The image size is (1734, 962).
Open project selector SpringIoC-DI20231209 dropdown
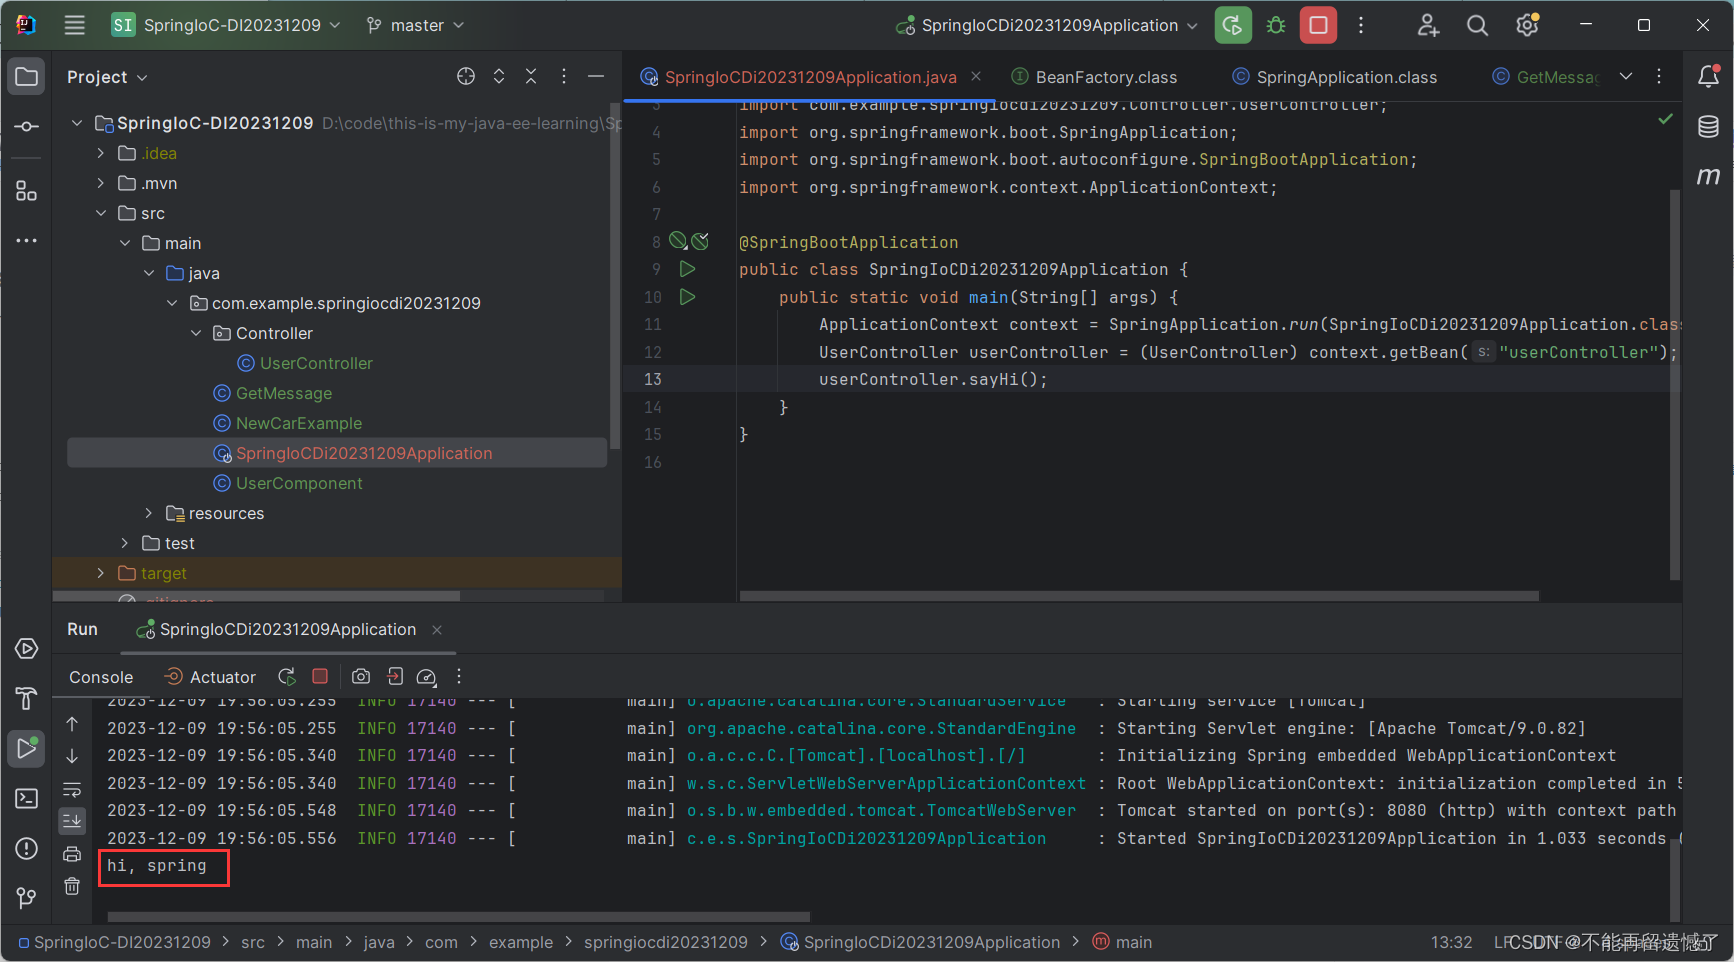click(x=226, y=25)
